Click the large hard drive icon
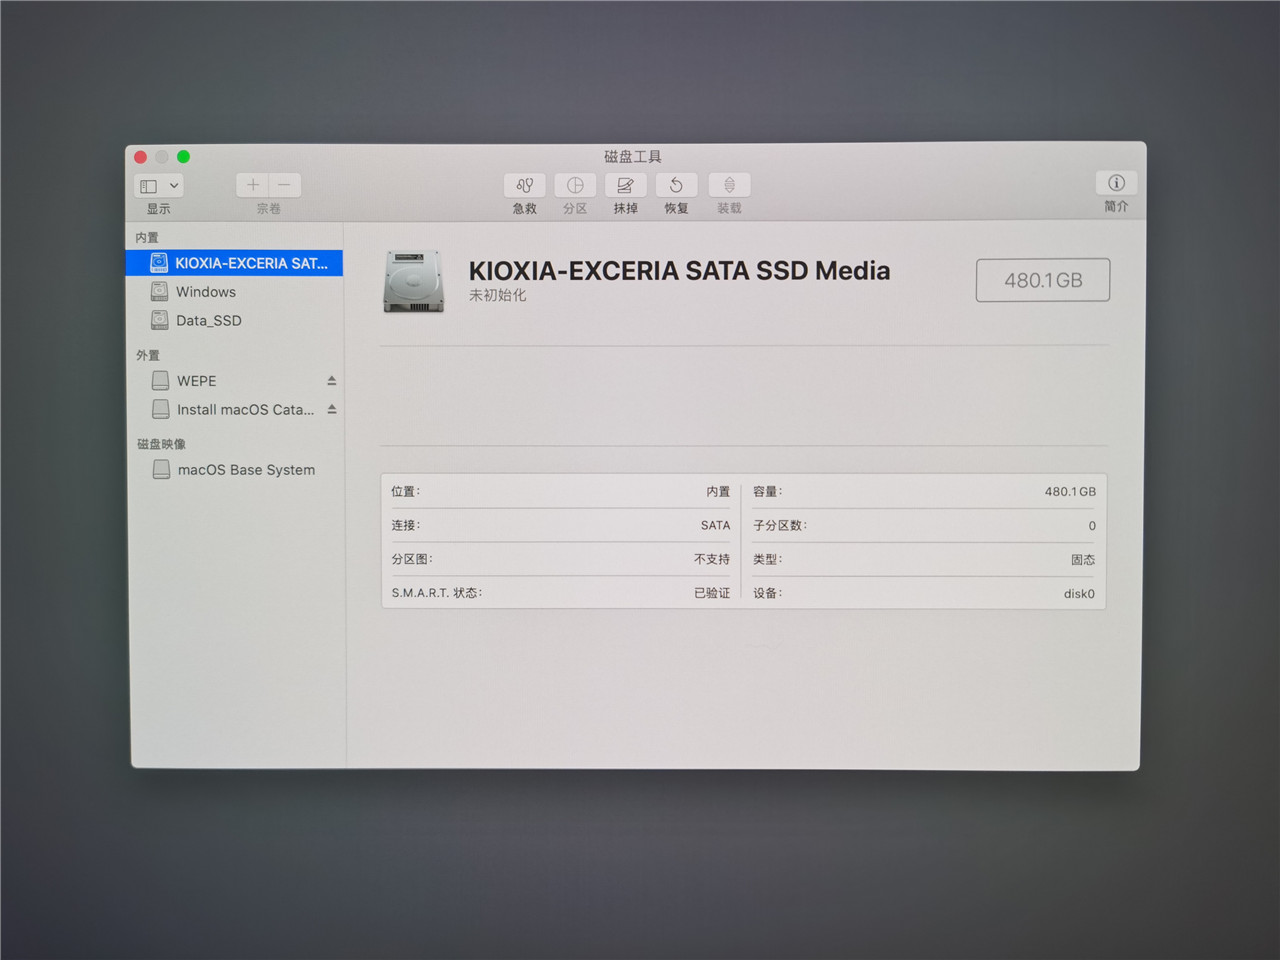 click(x=413, y=281)
